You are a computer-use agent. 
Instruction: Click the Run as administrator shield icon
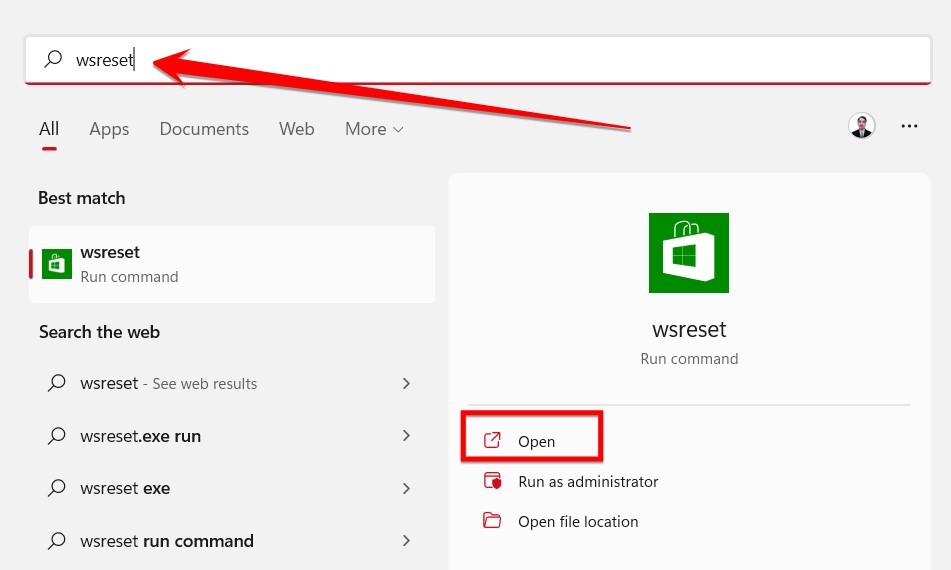(x=492, y=481)
